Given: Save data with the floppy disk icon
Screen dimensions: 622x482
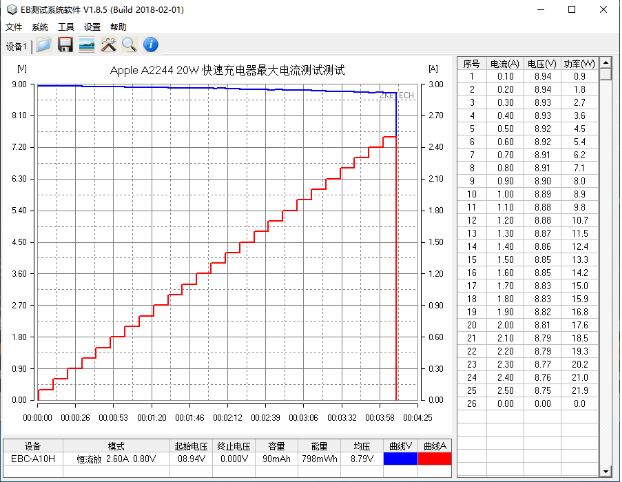Looking at the screenshot, I should [65, 44].
